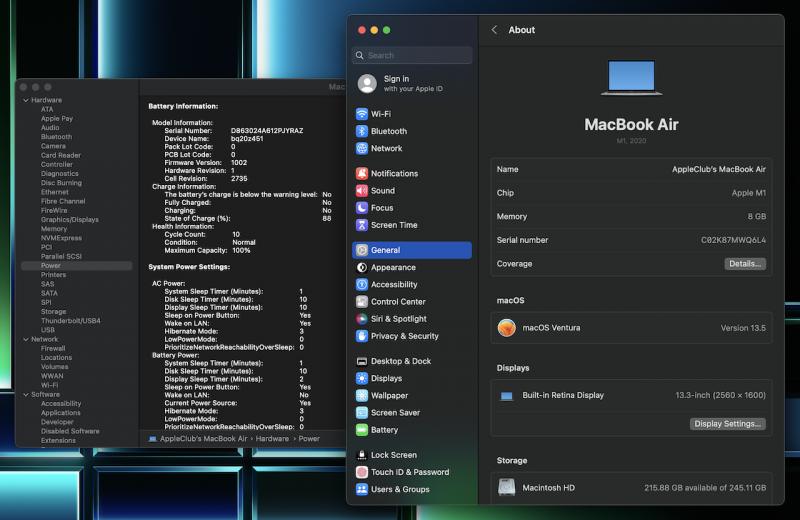The height and width of the screenshot is (520, 800).
Task: Open Appearance settings icon
Action: coord(362,267)
